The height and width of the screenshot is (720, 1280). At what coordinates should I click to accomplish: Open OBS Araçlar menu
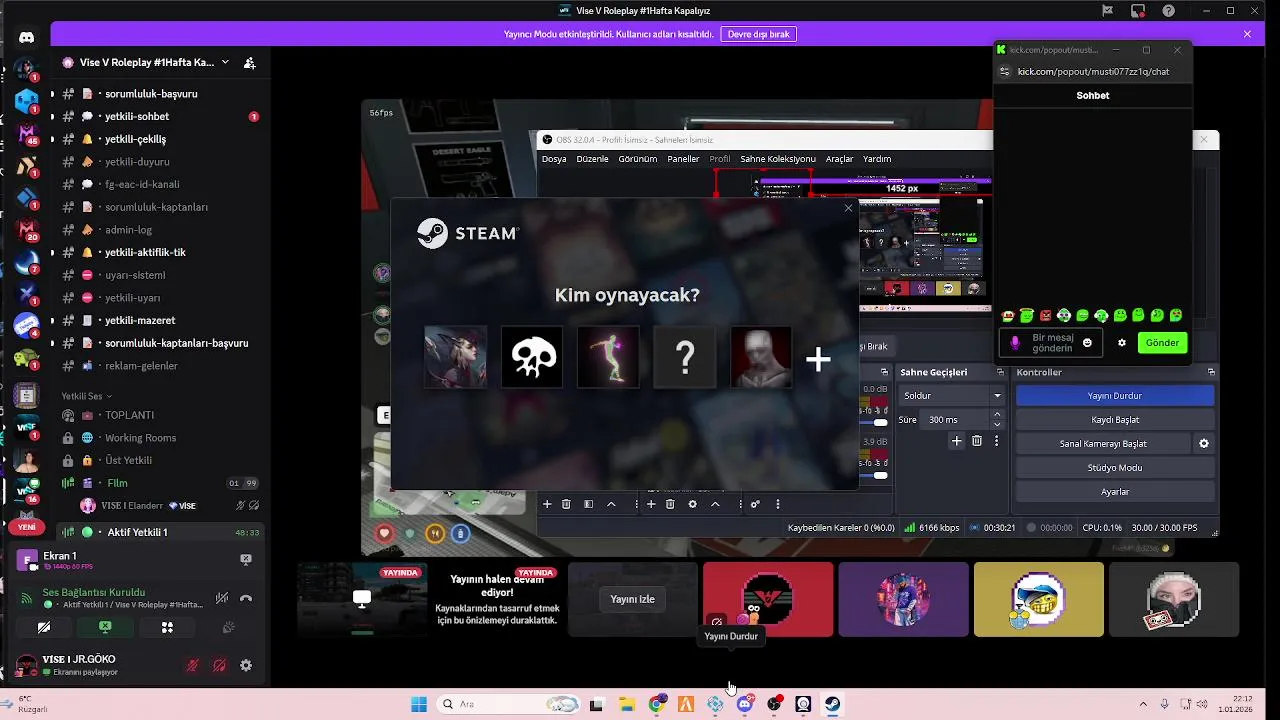pyautogui.click(x=839, y=159)
